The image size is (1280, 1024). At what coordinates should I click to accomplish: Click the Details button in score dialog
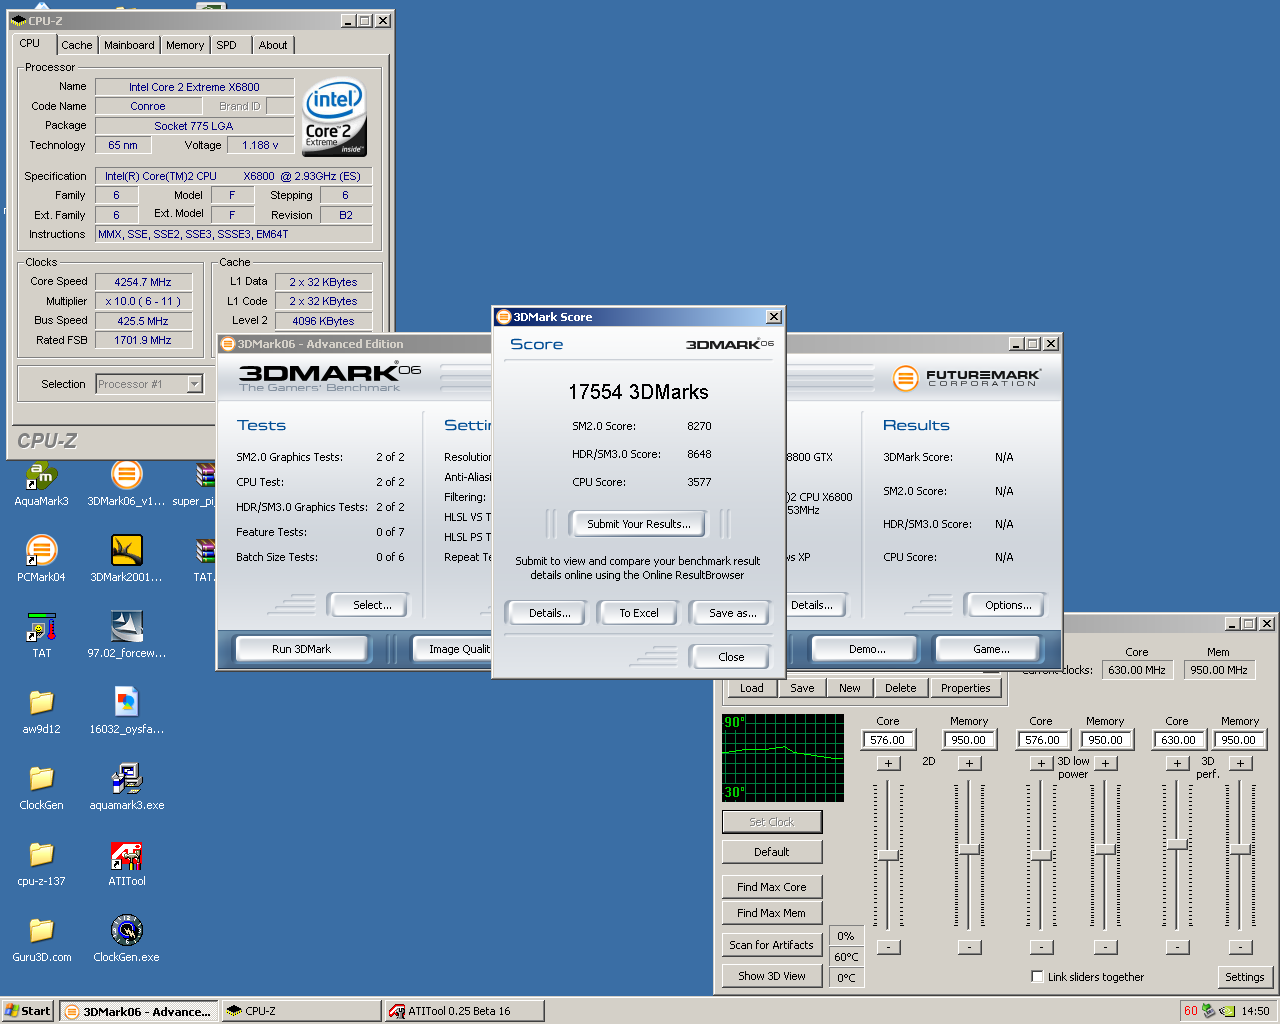point(549,613)
